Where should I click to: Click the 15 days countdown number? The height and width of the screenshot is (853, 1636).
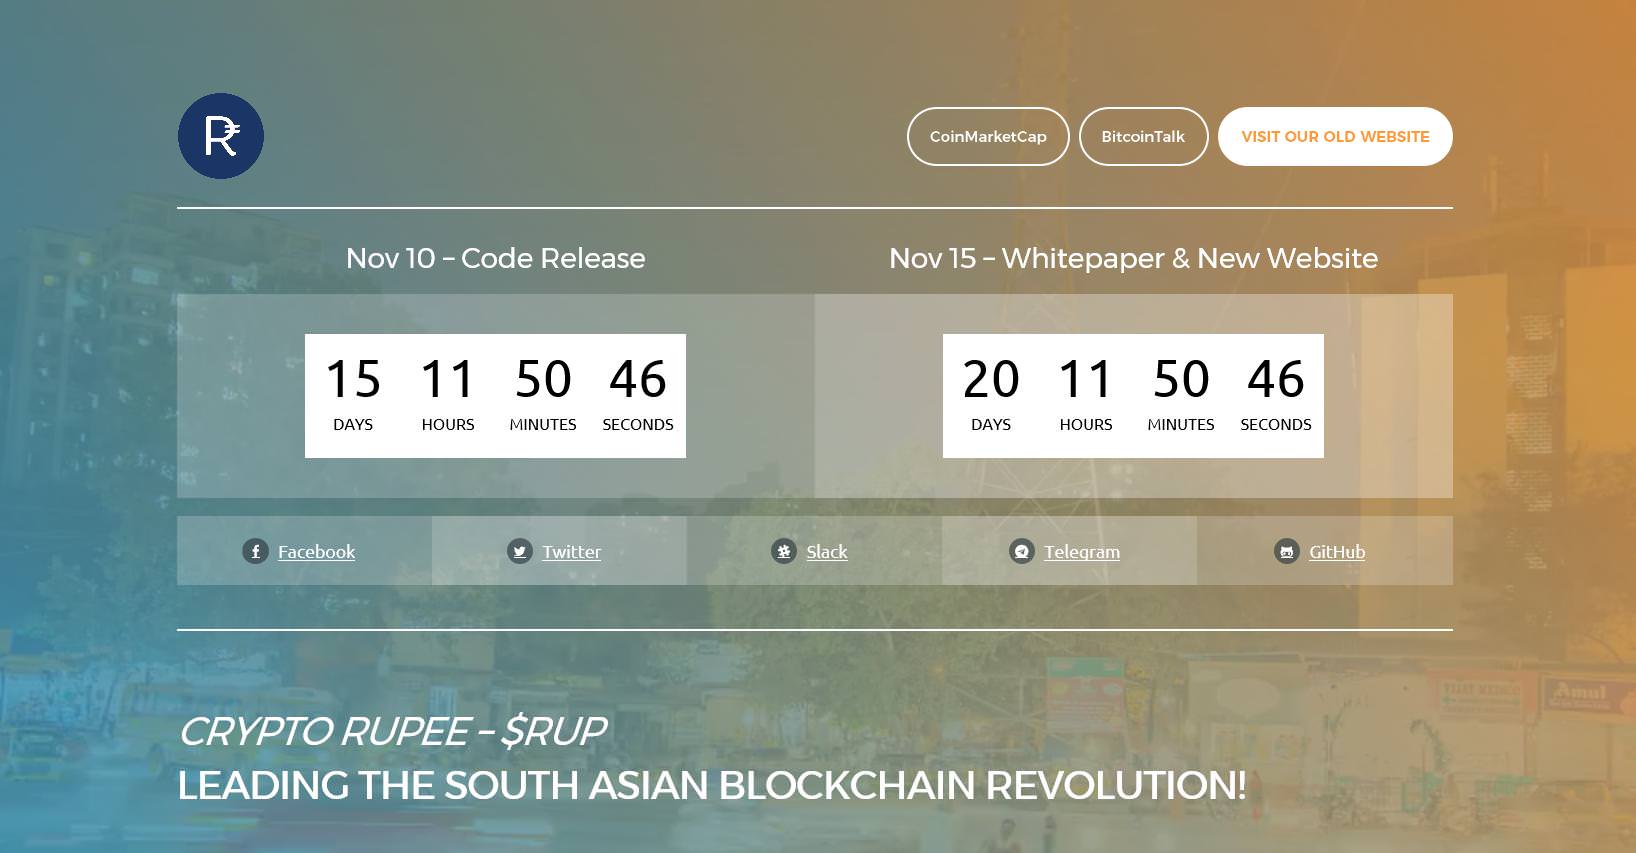[353, 379]
